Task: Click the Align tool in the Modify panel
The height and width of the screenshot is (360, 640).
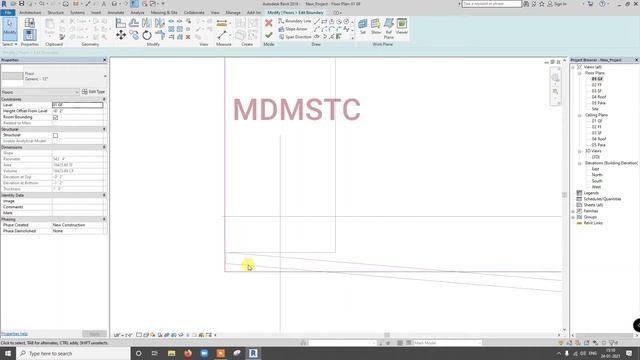Action: pos(121,23)
